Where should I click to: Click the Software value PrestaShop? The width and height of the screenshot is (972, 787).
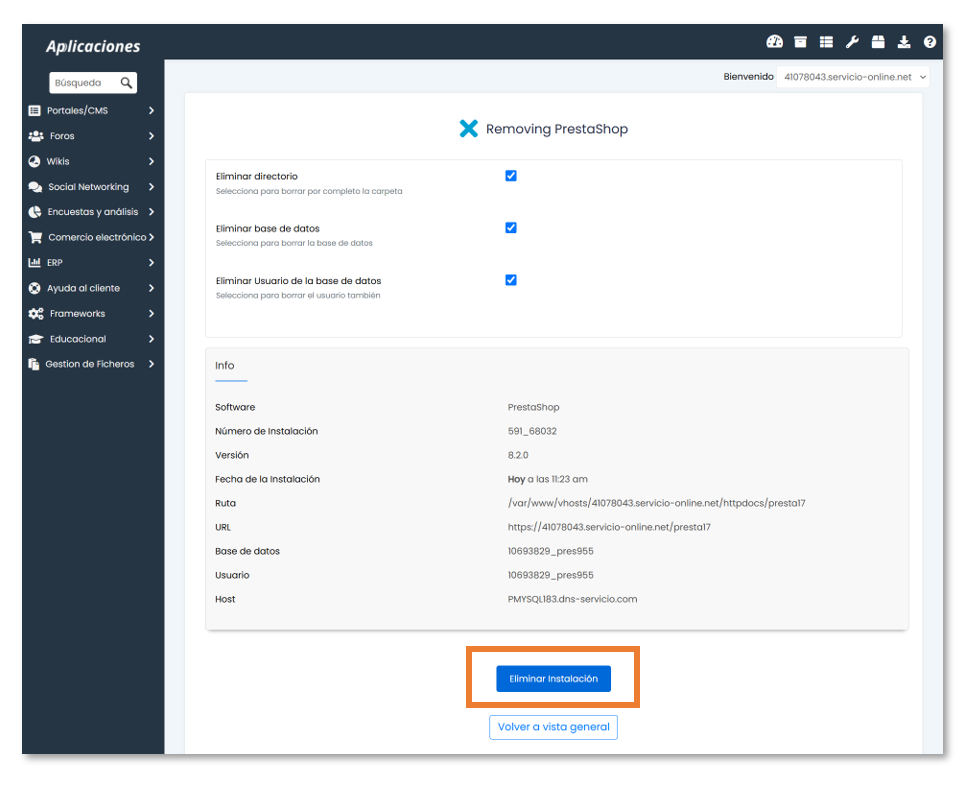point(533,407)
